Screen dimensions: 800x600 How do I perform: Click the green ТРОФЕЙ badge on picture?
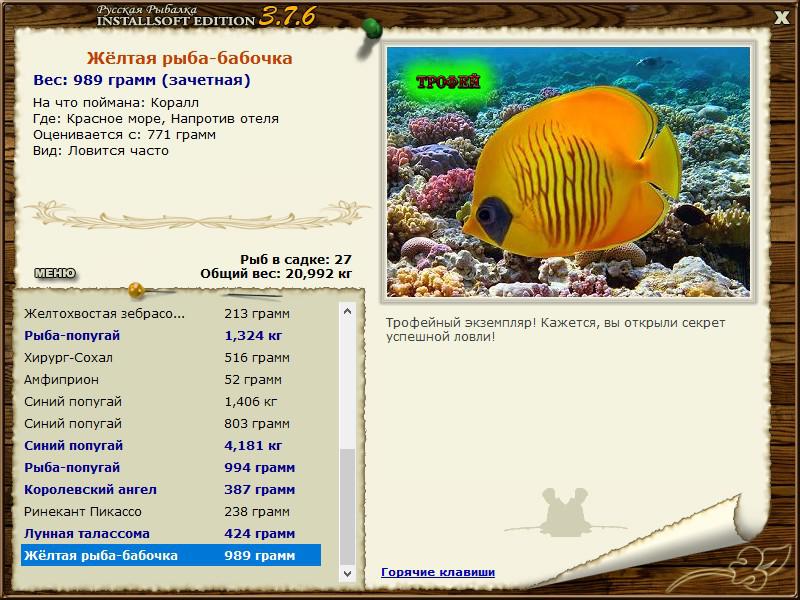pos(448,82)
